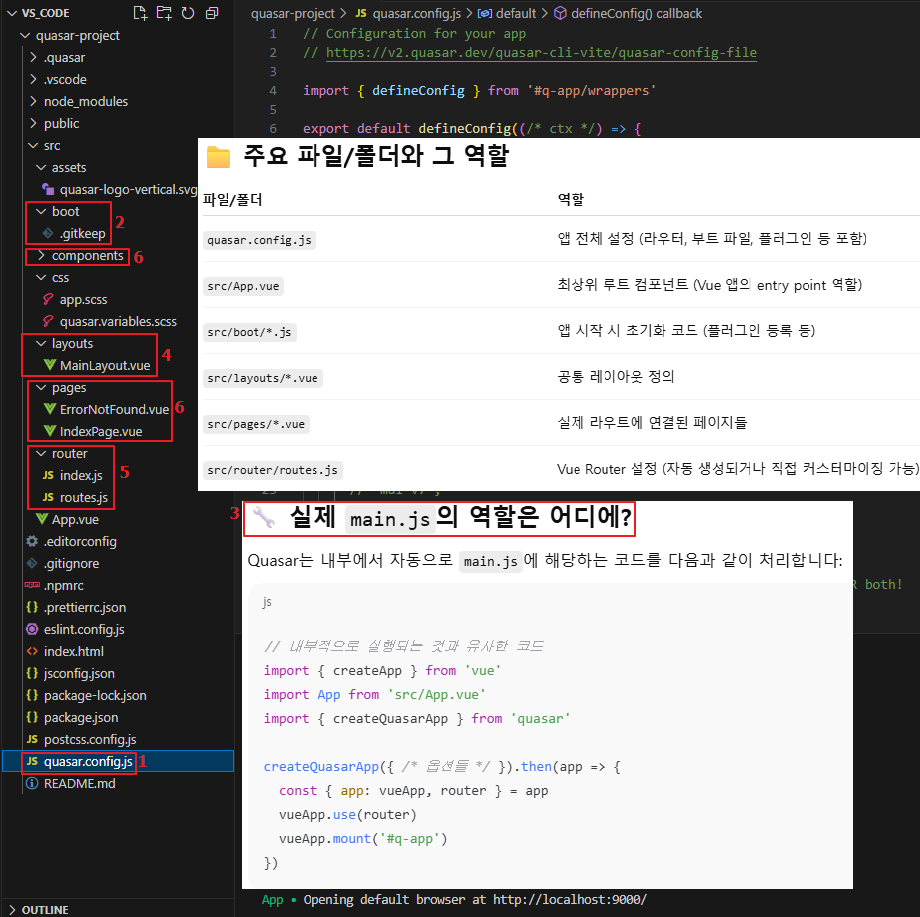Click the HTML icon beside index.html

pyautogui.click(x=32, y=651)
